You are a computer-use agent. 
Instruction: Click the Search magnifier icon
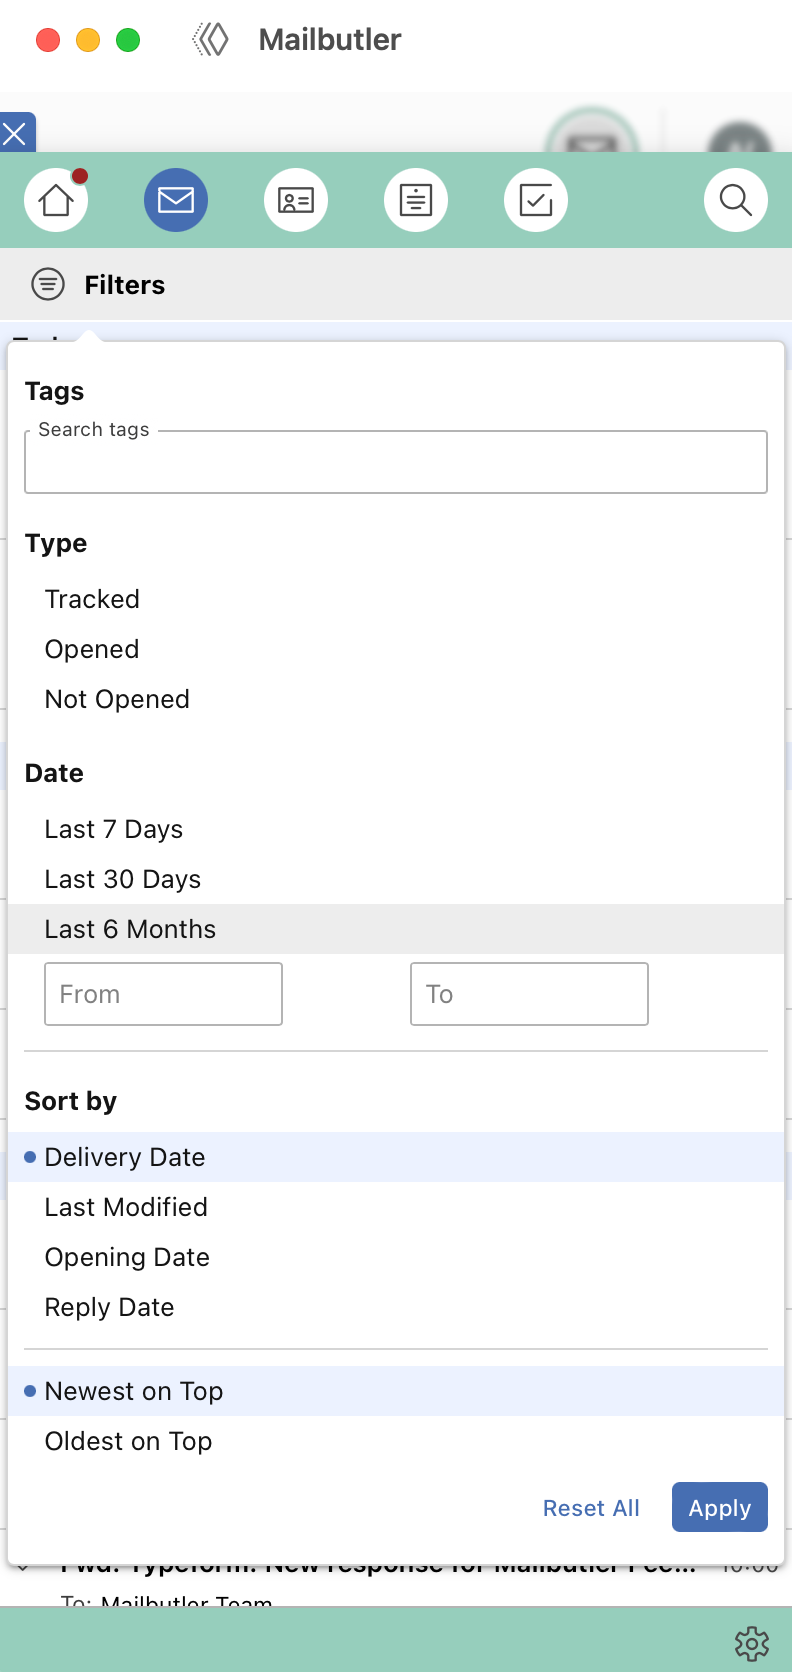[736, 200]
